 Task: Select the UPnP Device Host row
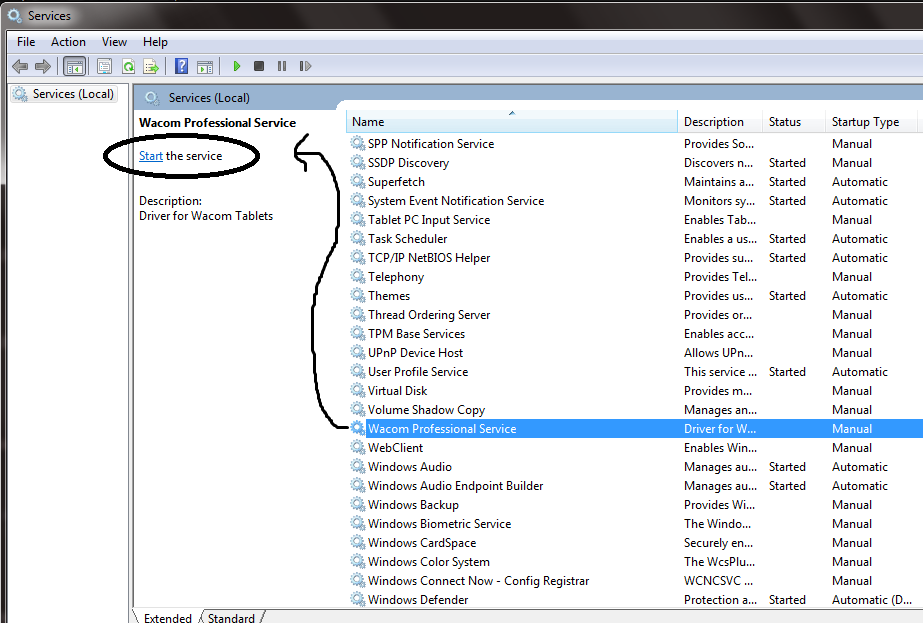point(635,352)
